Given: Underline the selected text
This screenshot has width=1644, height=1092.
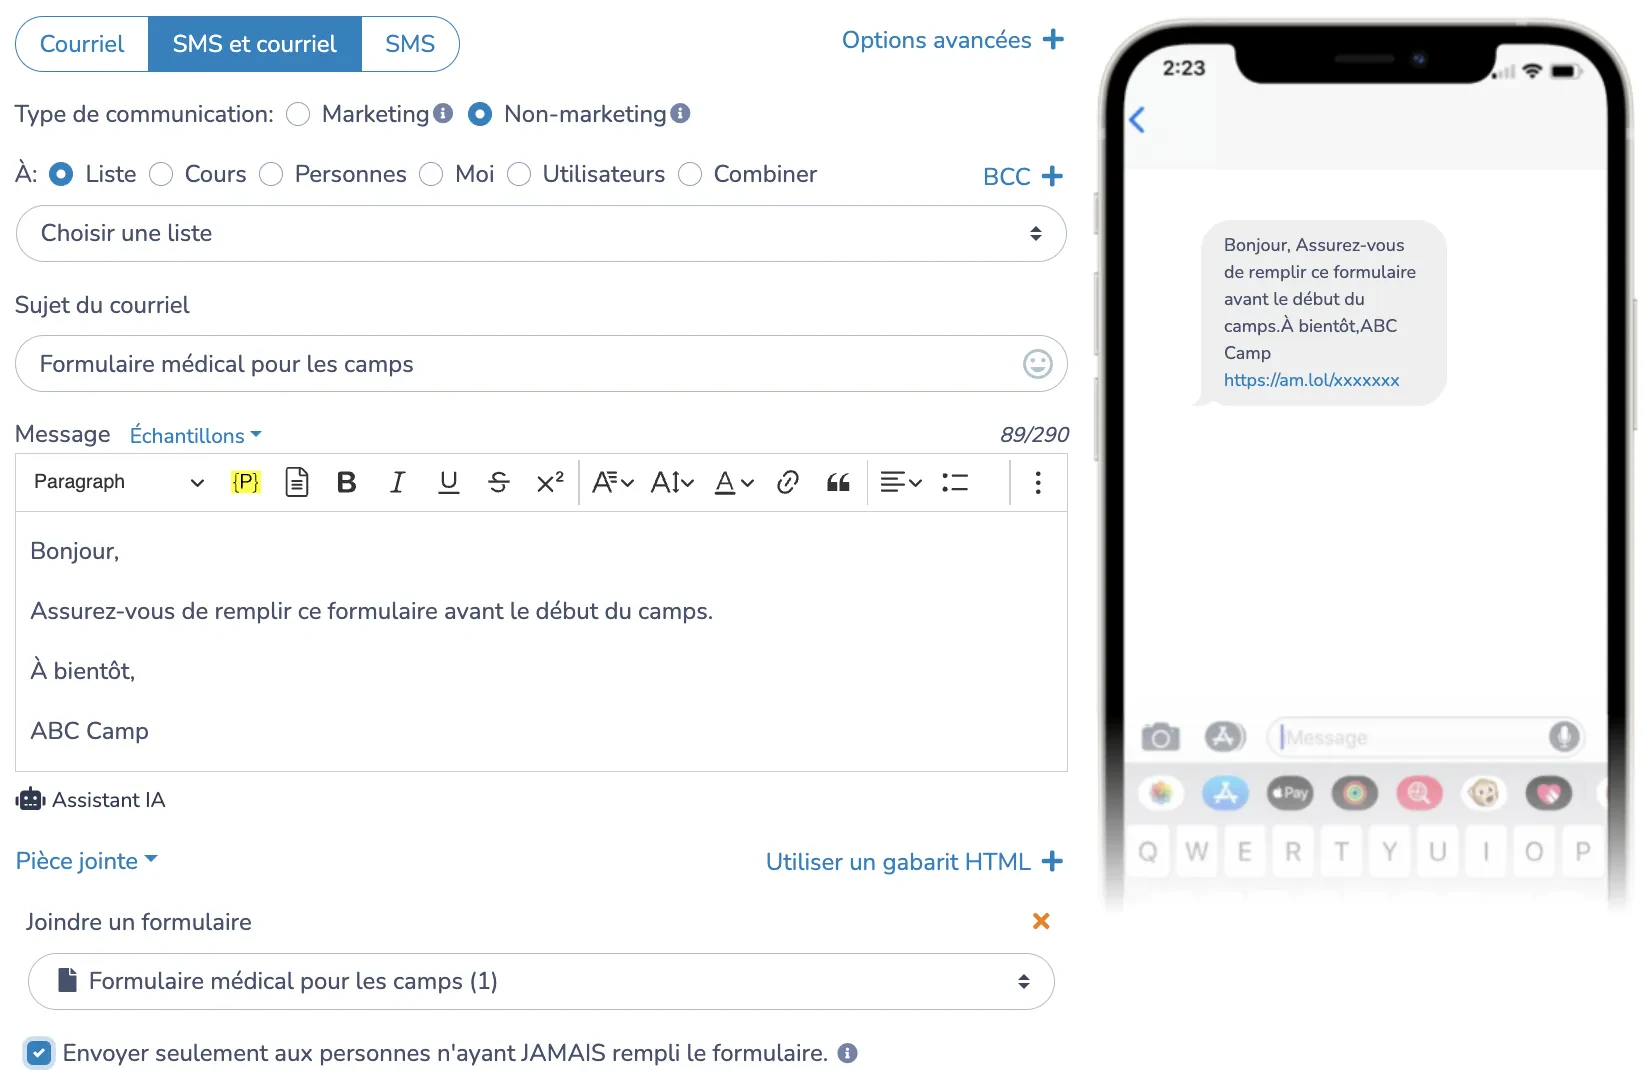Looking at the screenshot, I should pyautogui.click(x=449, y=483).
